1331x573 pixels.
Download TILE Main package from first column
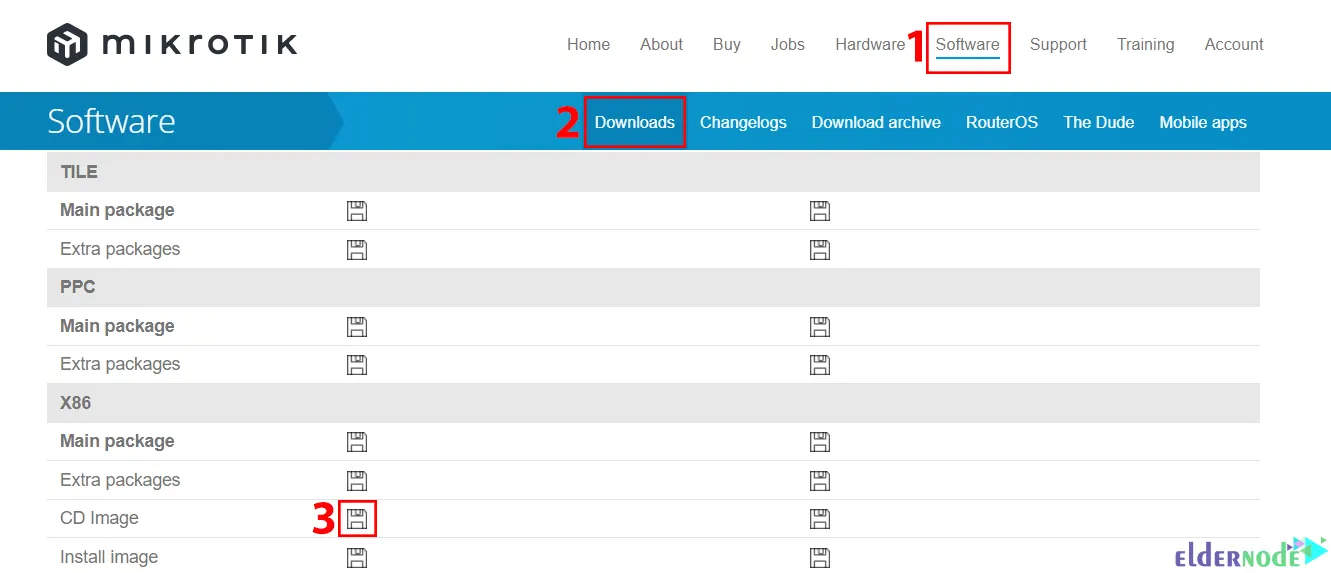357,211
